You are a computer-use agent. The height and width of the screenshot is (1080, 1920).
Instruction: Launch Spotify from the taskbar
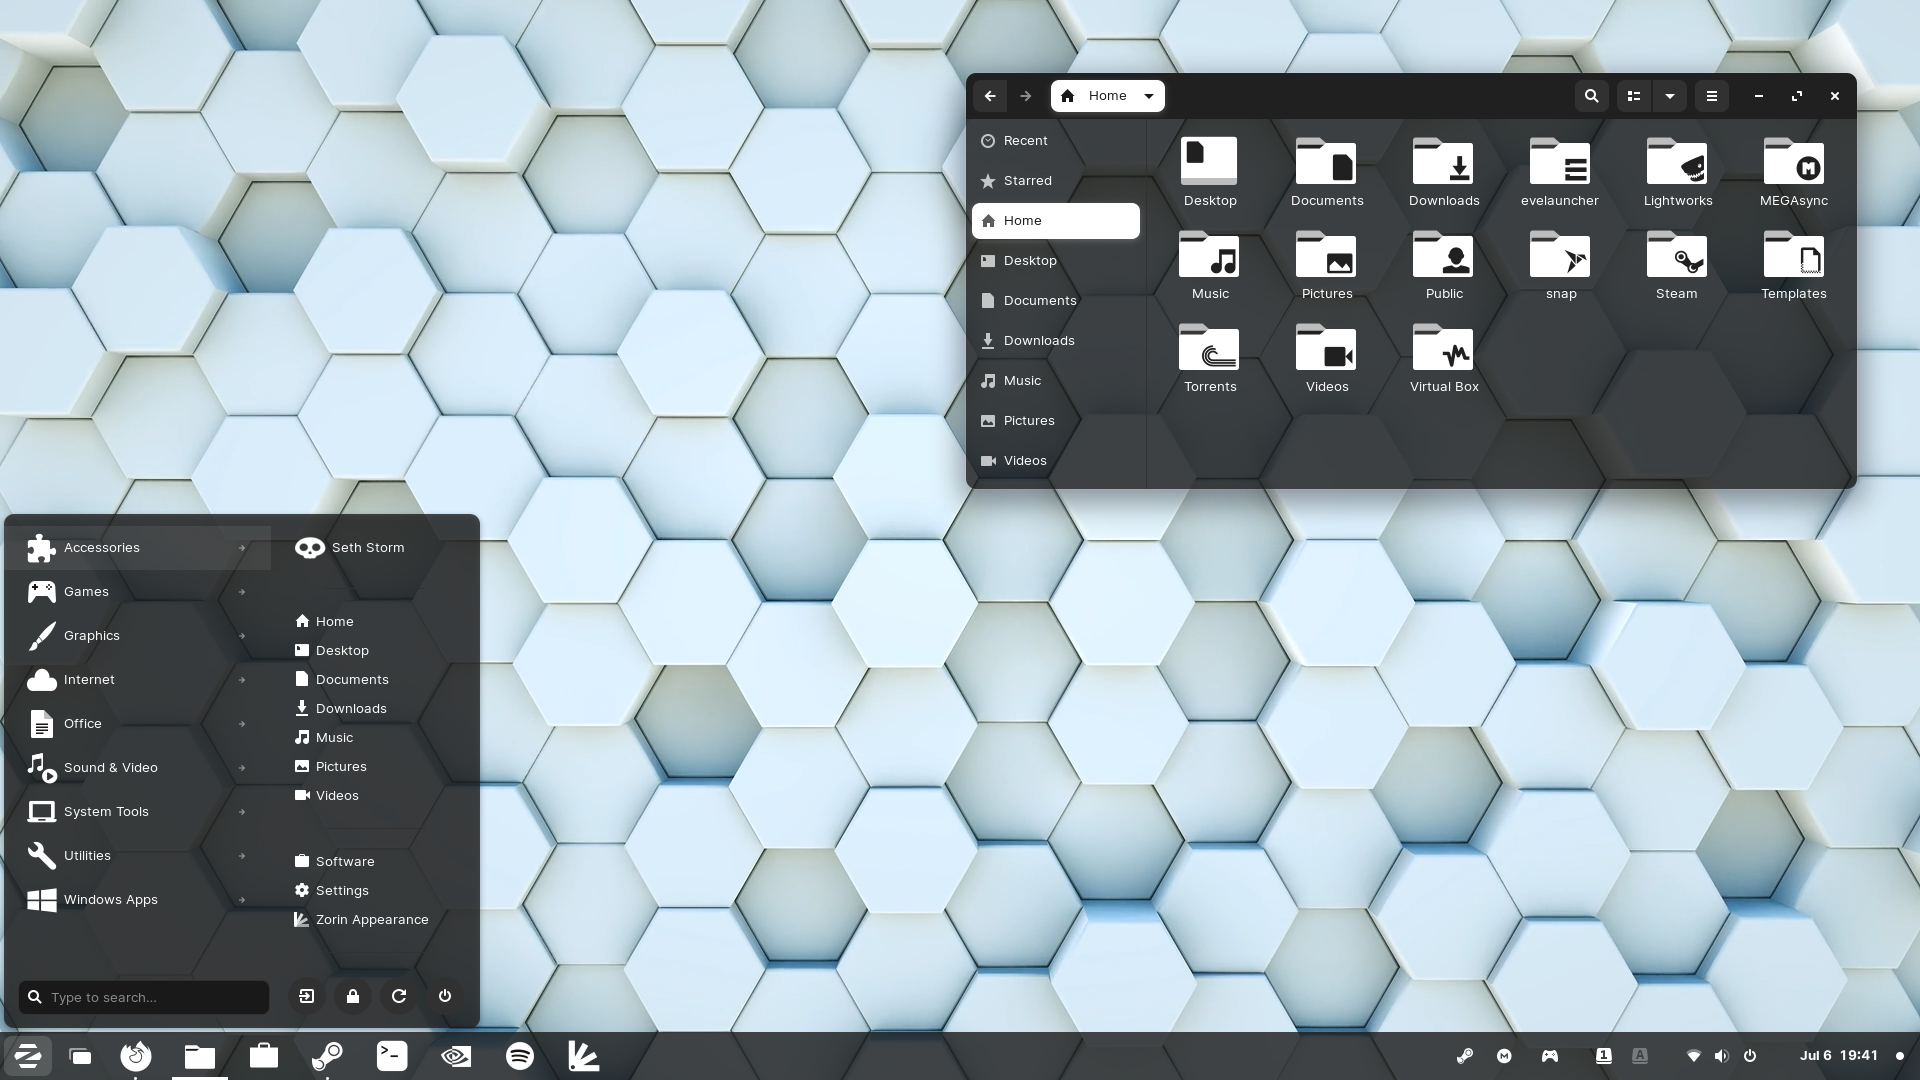click(520, 1056)
